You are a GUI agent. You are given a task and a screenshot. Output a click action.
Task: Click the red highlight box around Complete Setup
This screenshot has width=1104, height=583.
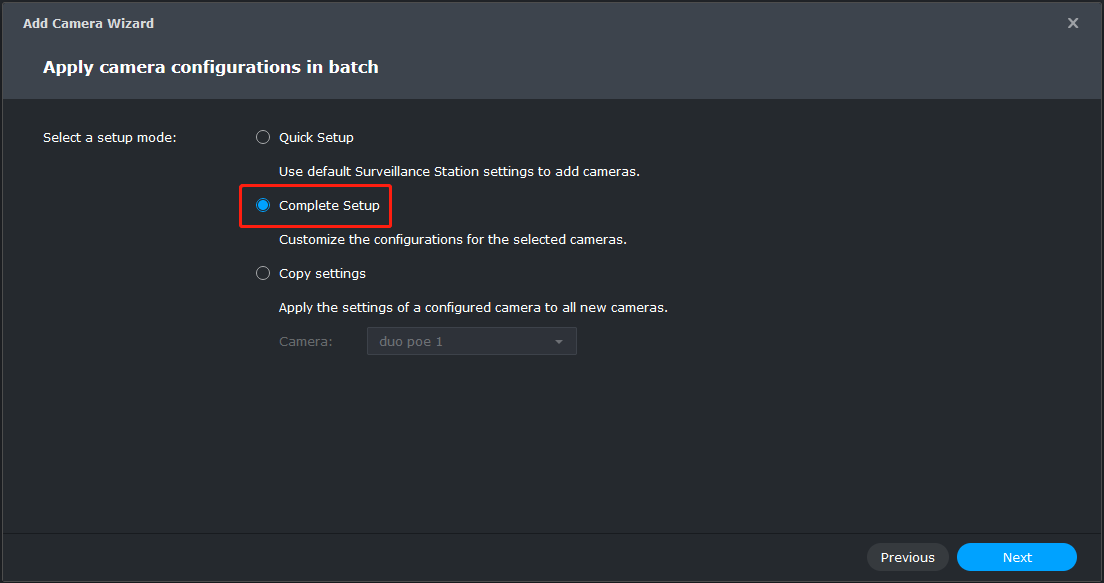tap(315, 206)
